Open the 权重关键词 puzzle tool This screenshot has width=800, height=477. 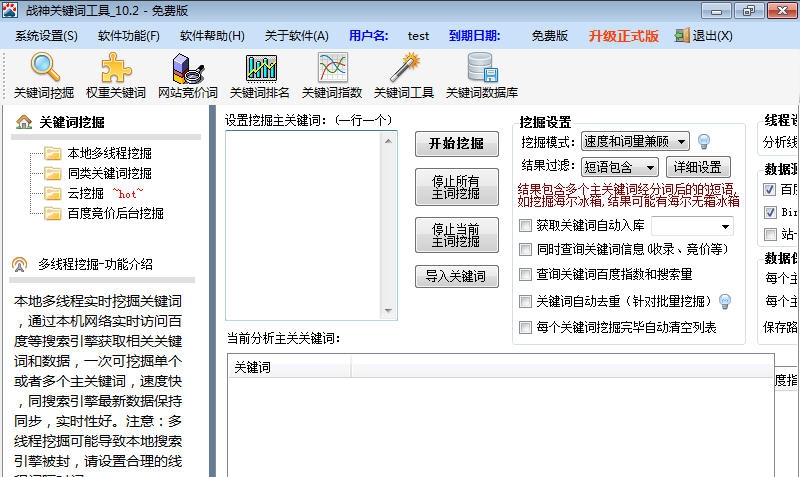coord(116,76)
